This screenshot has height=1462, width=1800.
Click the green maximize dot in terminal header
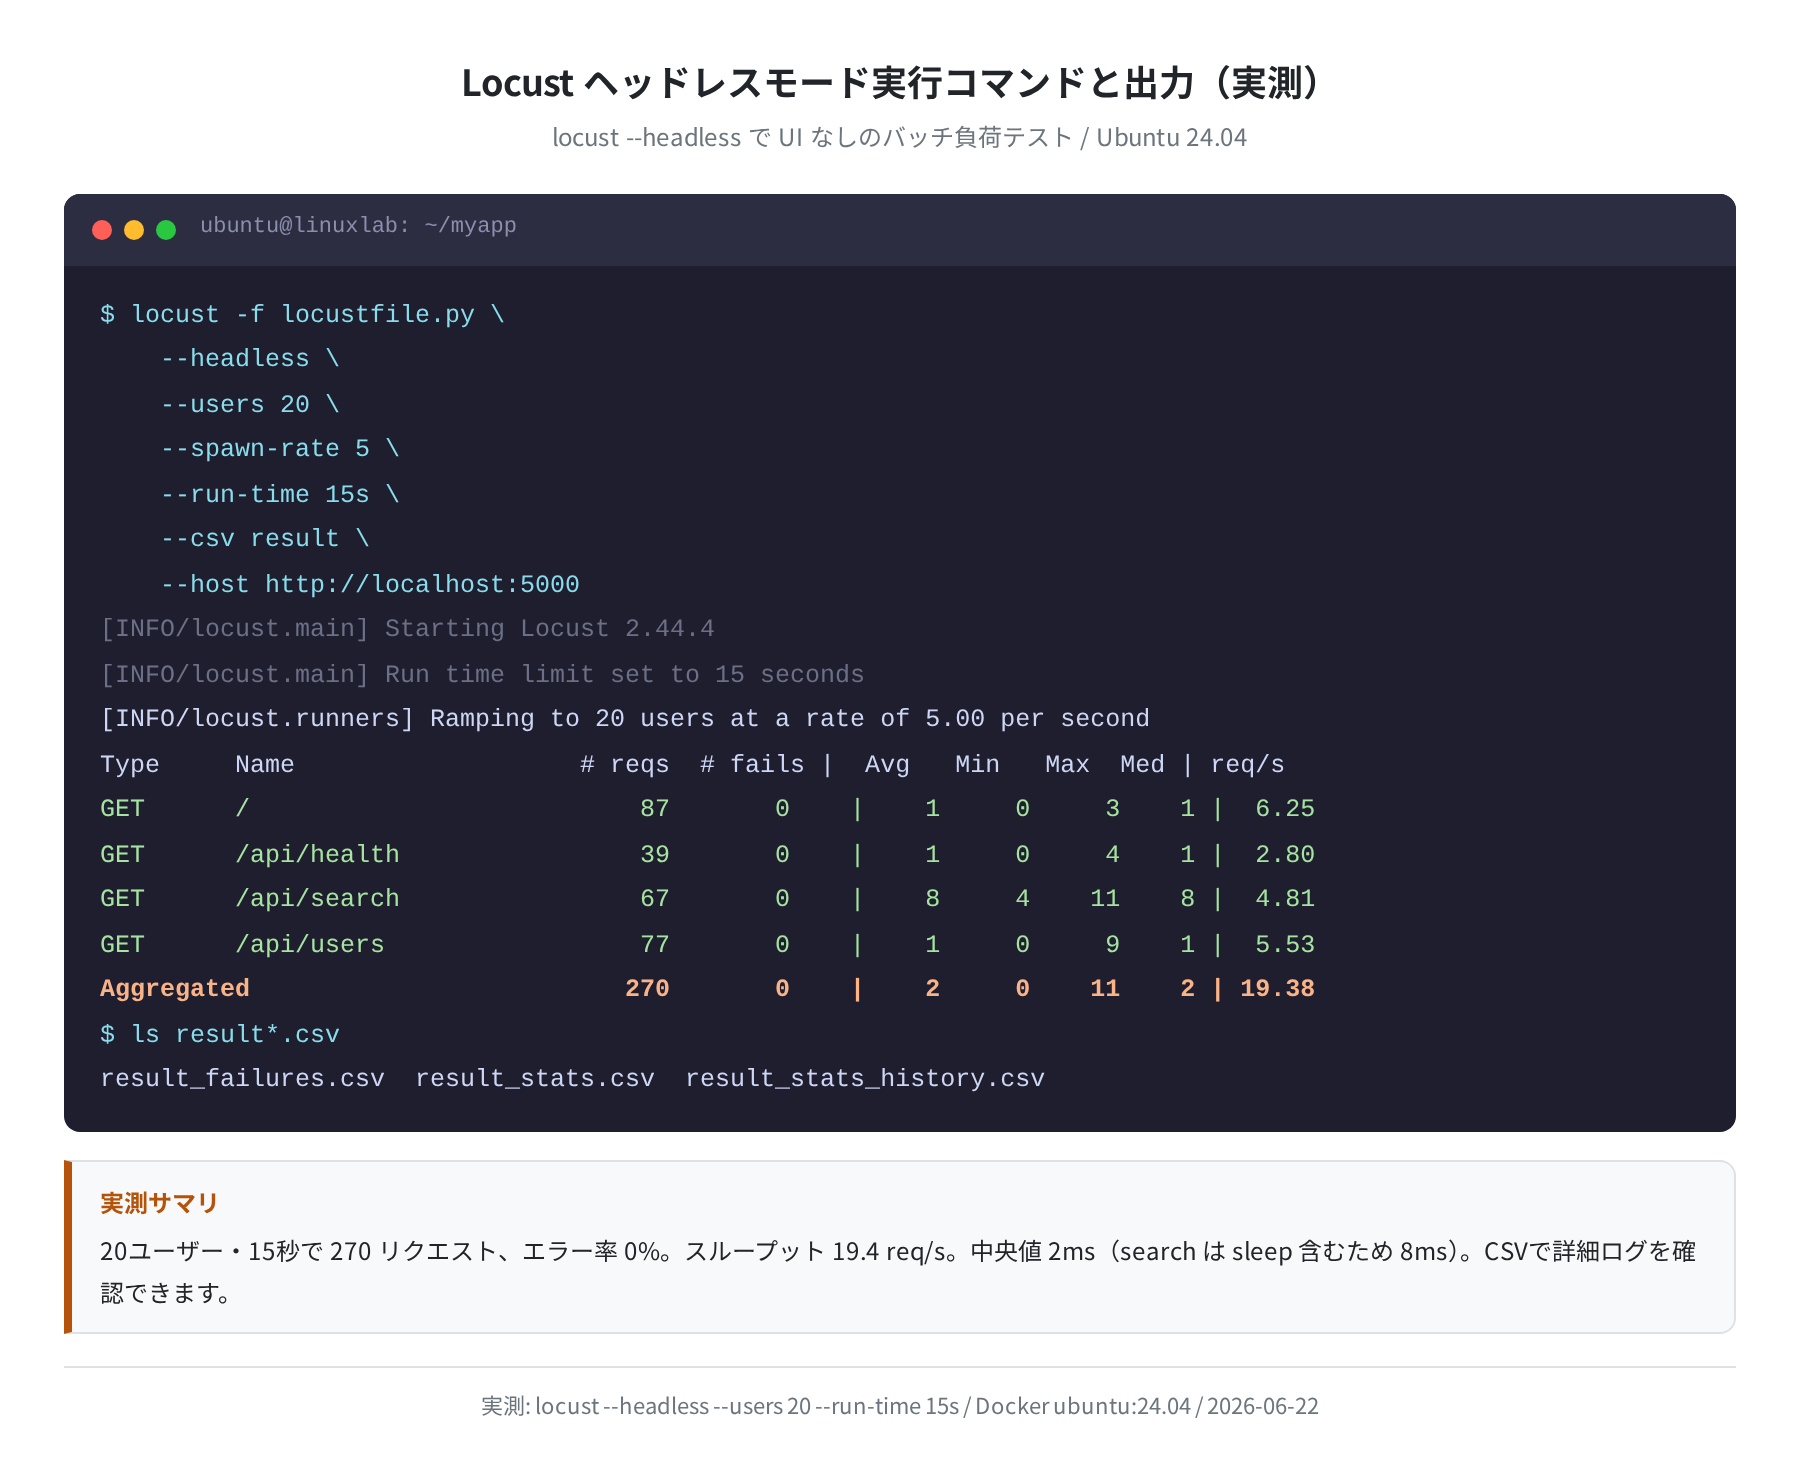[x=166, y=230]
